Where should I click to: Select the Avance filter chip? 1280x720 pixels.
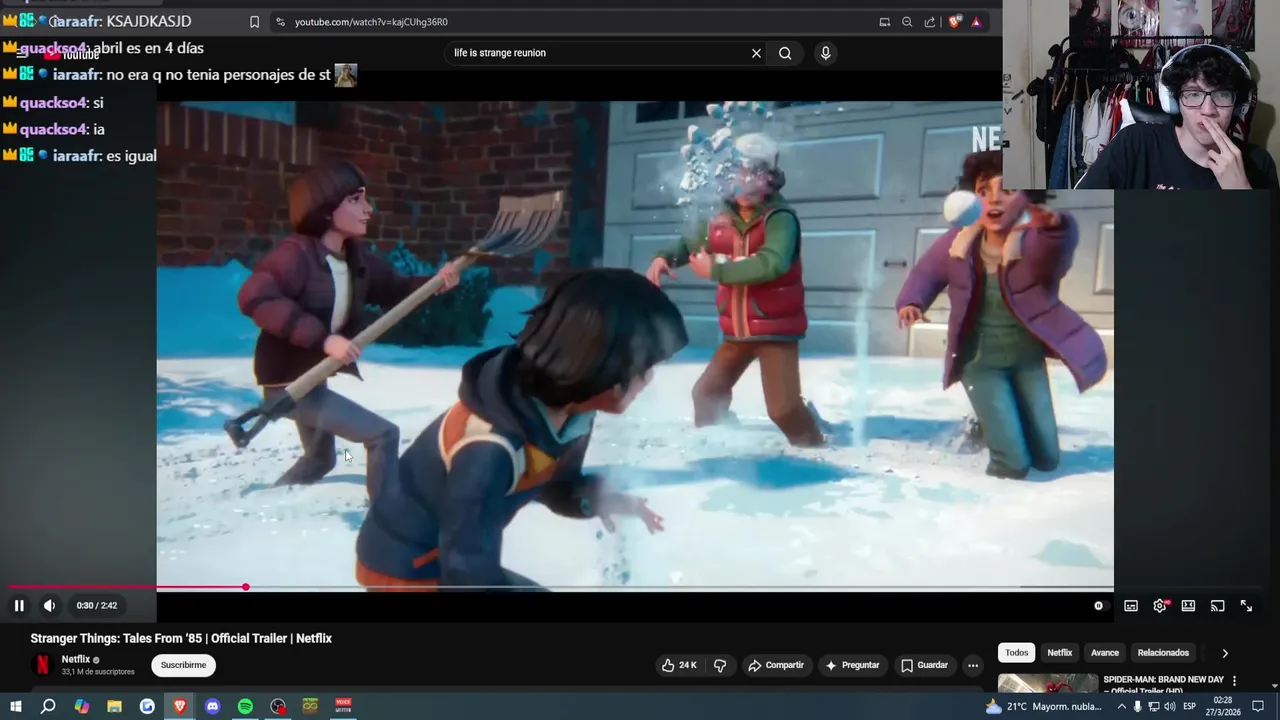pos(1105,653)
